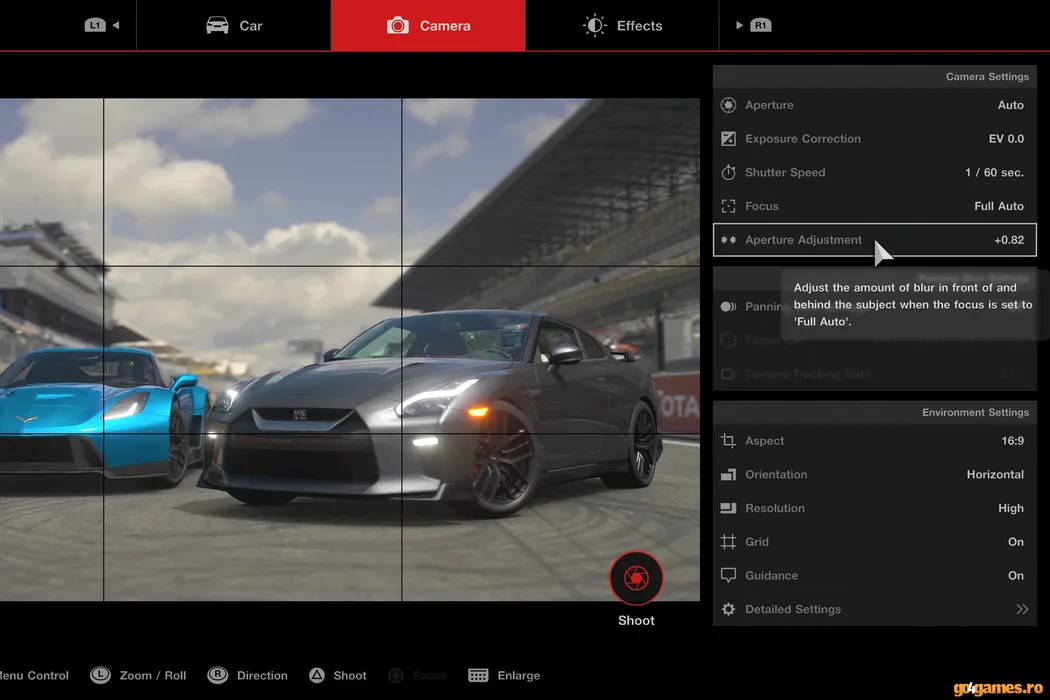Click the Orientation icon
The image size is (1050, 700).
click(x=728, y=475)
